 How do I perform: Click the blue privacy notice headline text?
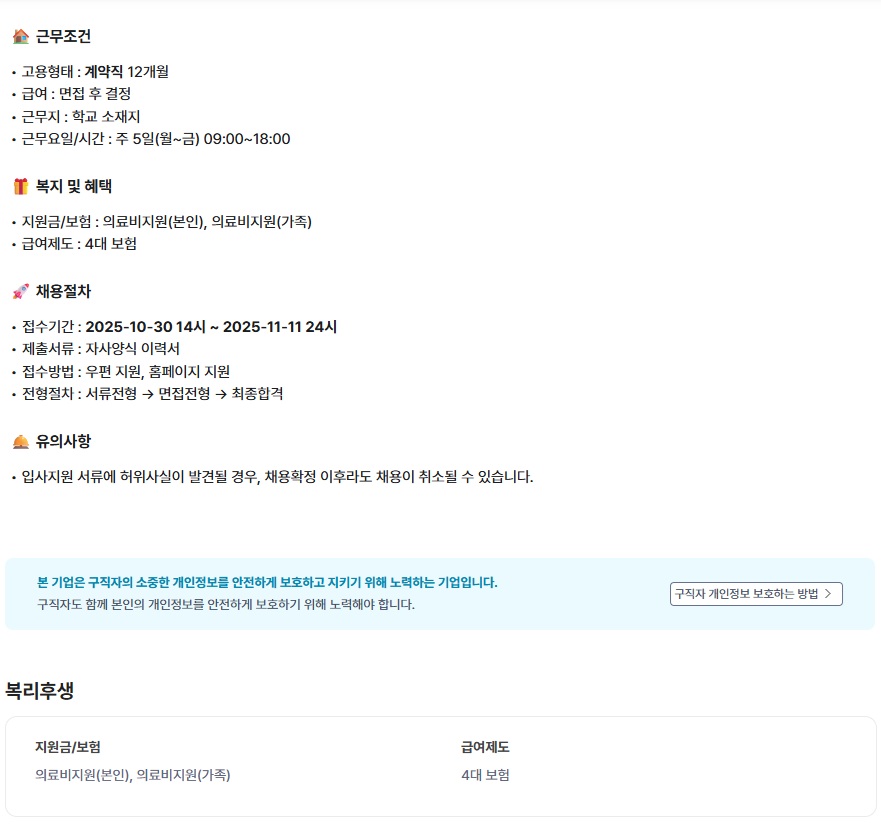tap(267, 583)
